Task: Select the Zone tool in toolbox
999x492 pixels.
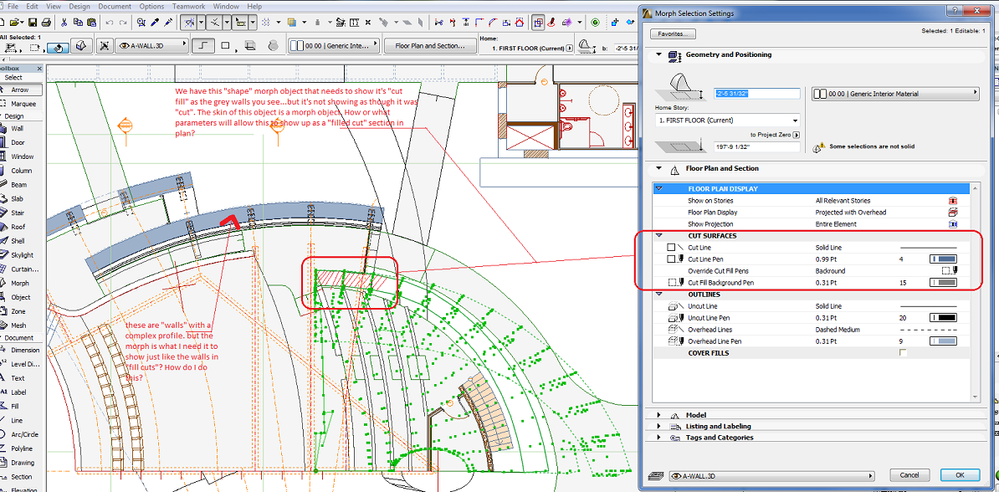Action: pos(20,311)
